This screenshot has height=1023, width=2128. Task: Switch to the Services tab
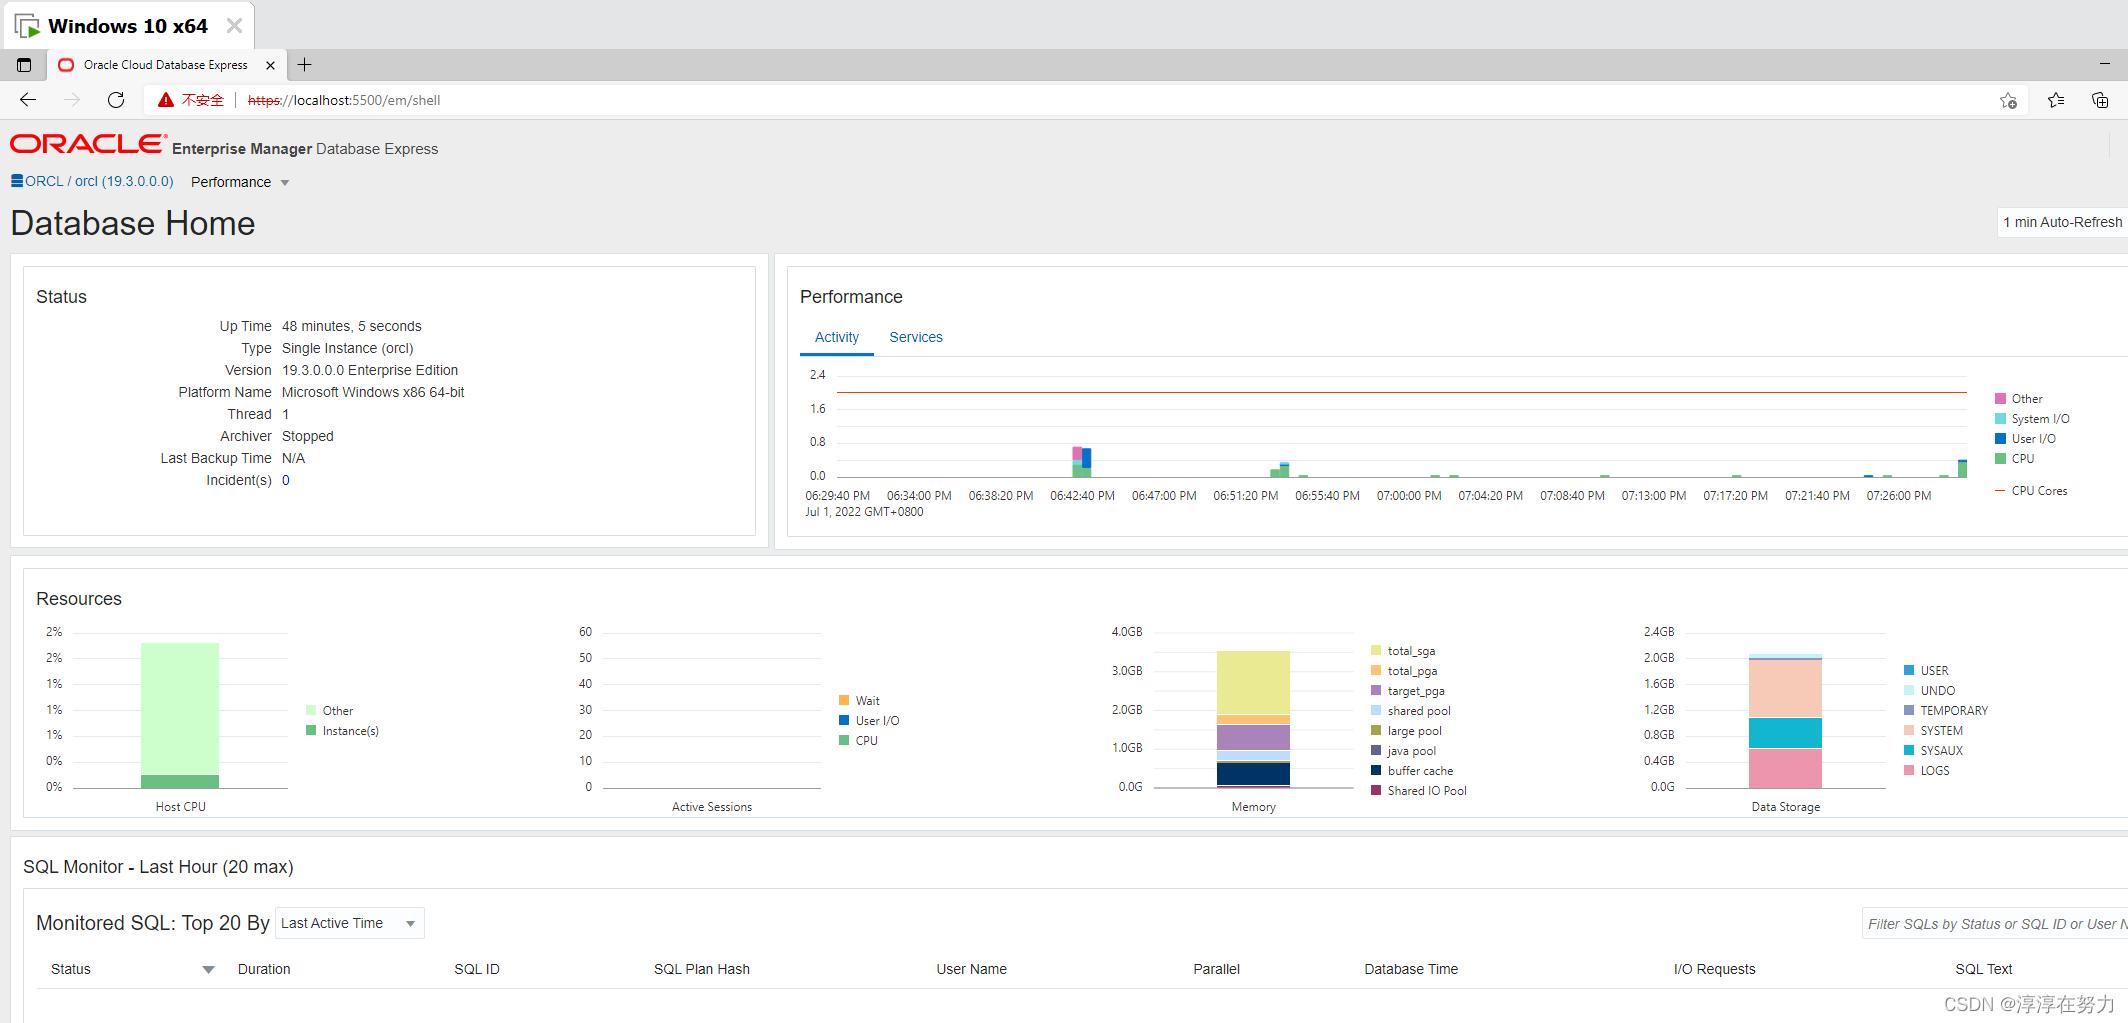pos(916,337)
